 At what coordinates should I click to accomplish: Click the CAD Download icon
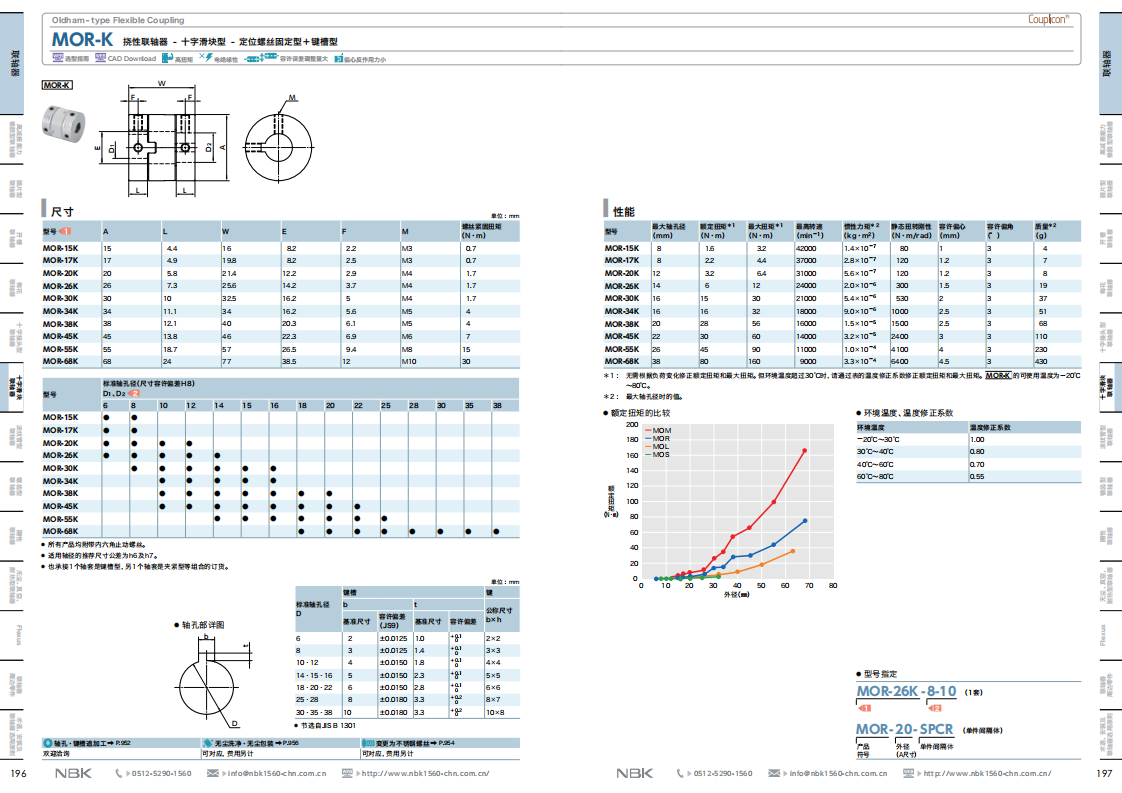pyautogui.click(x=101, y=58)
